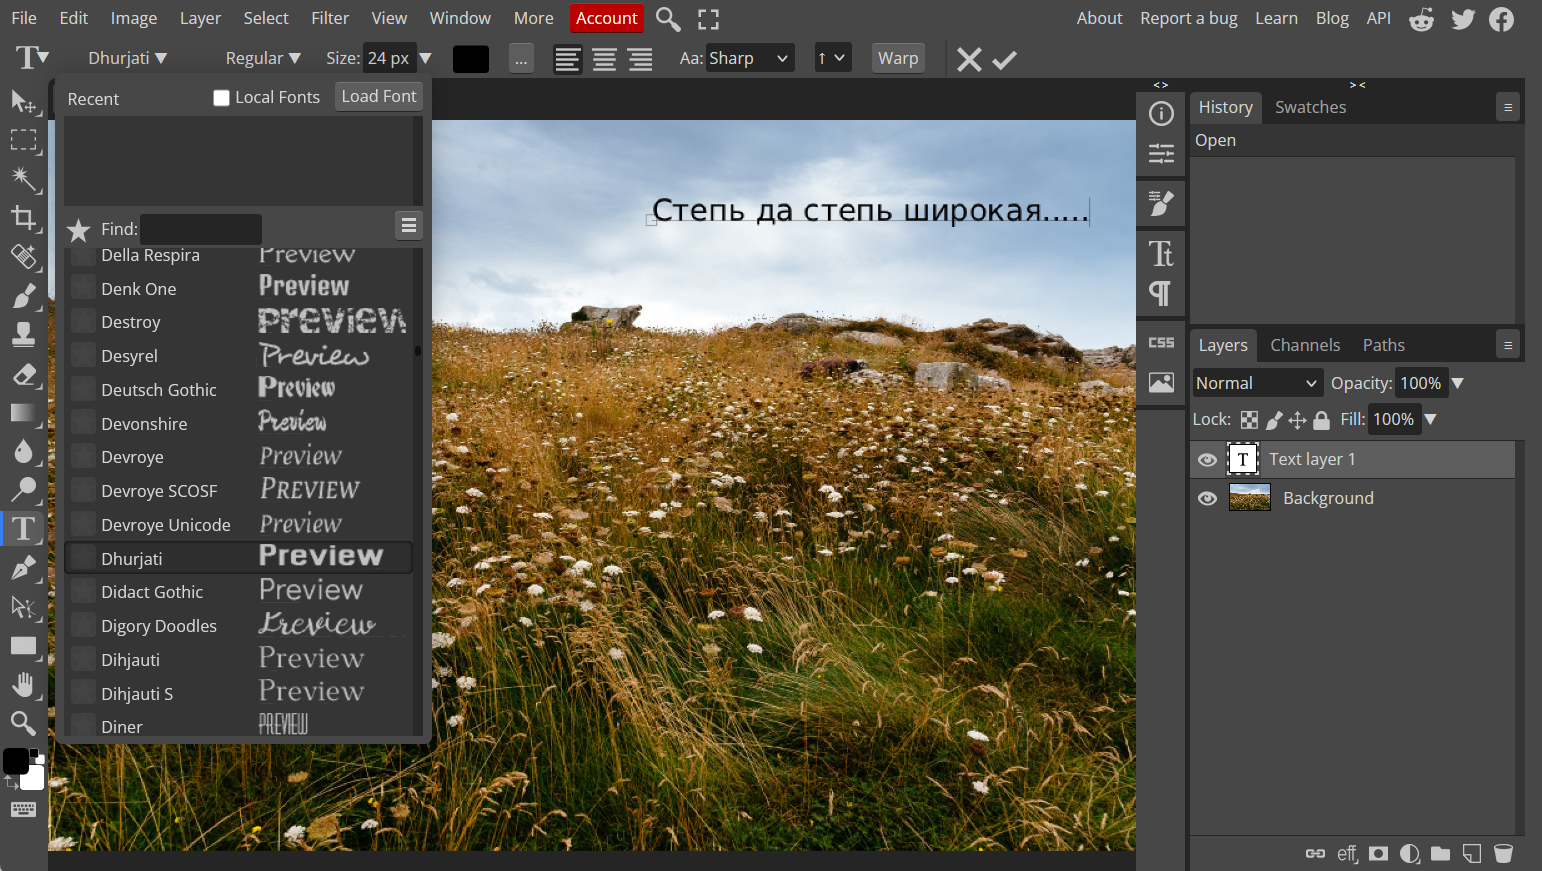Select the Crop tool
Screen dimensions: 1542x871
coord(23,217)
